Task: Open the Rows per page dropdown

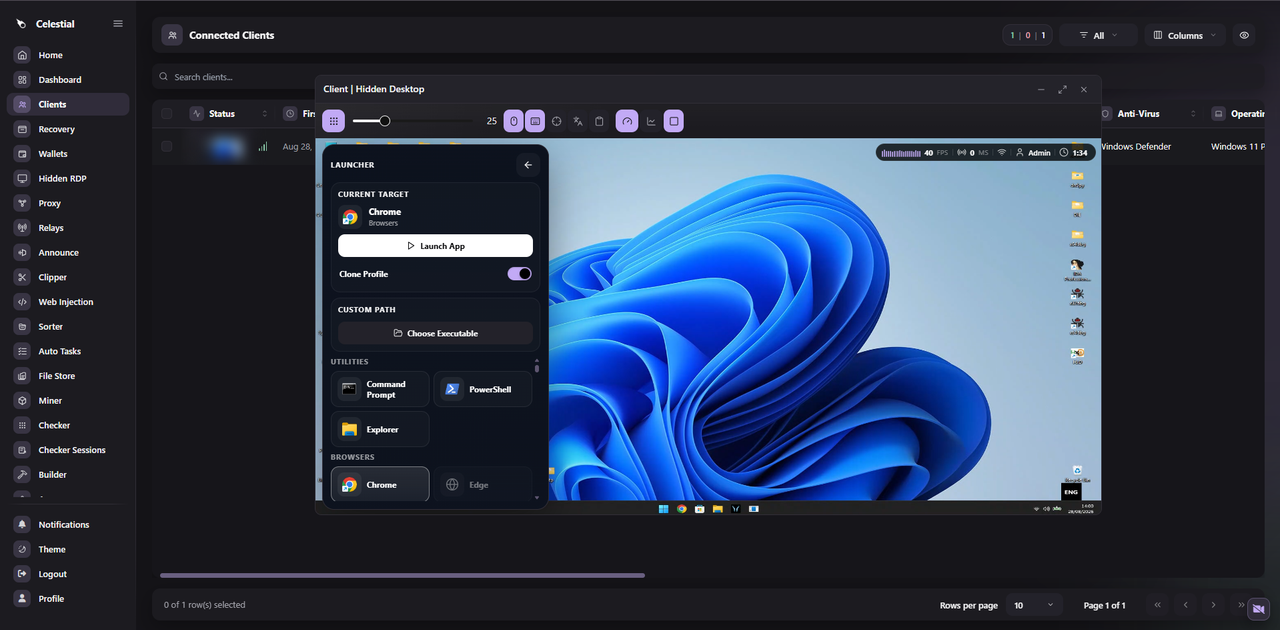Action: 1034,605
